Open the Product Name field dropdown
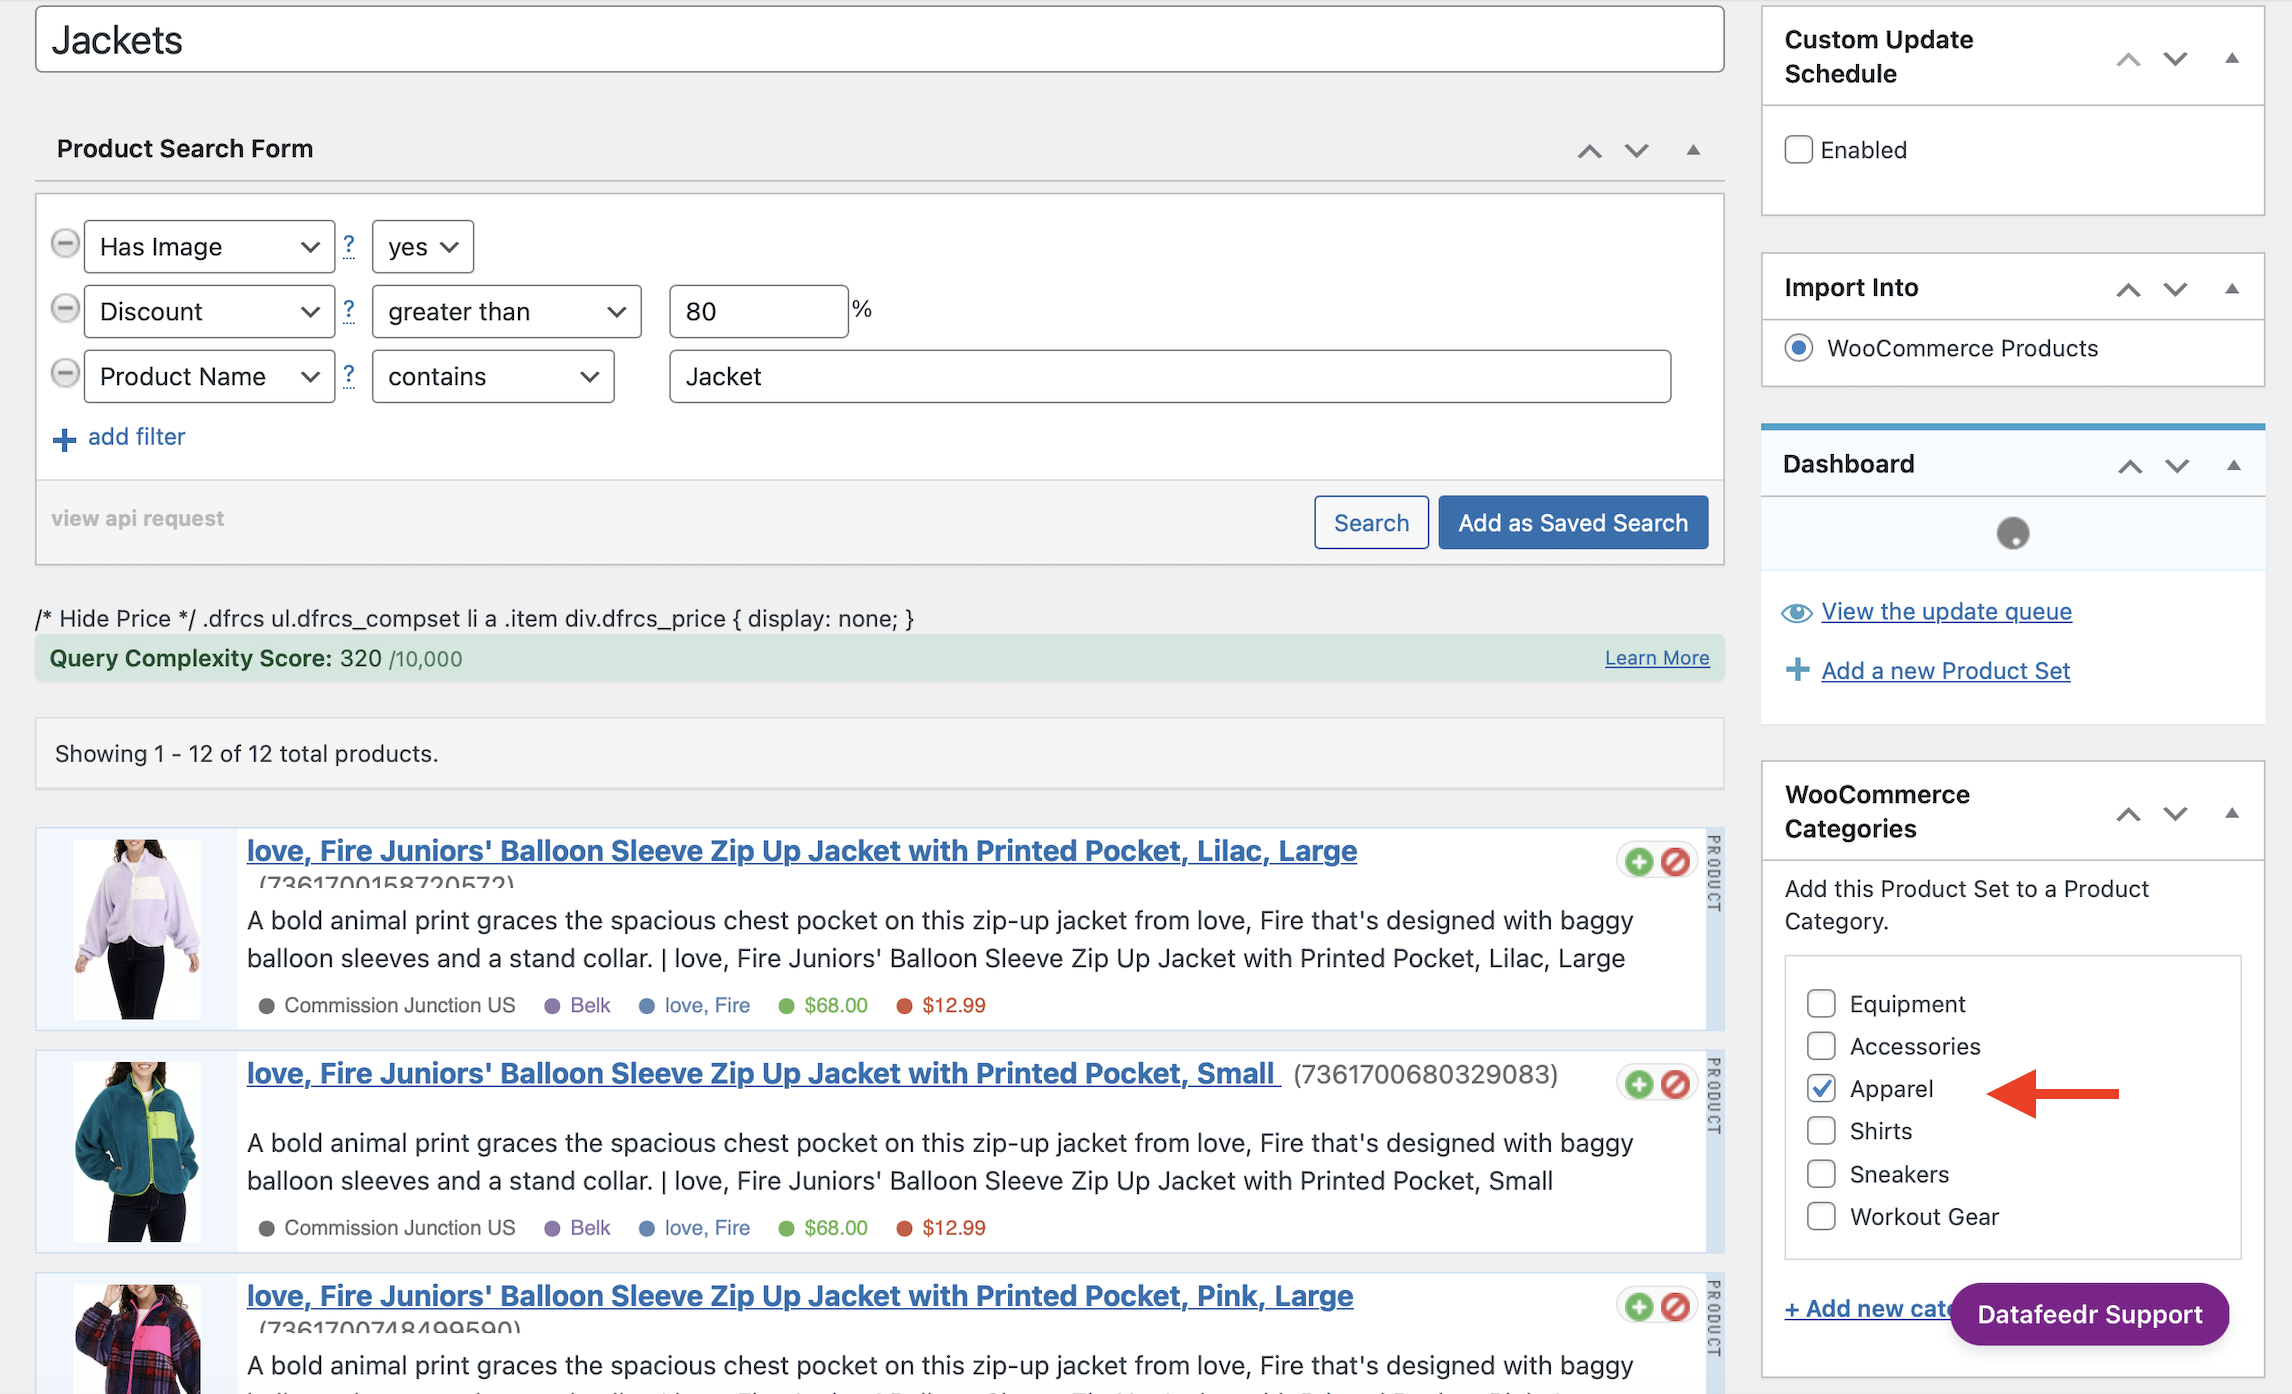Image resolution: width=2292 pixels, height=1394 pixels. coord(209,376)
